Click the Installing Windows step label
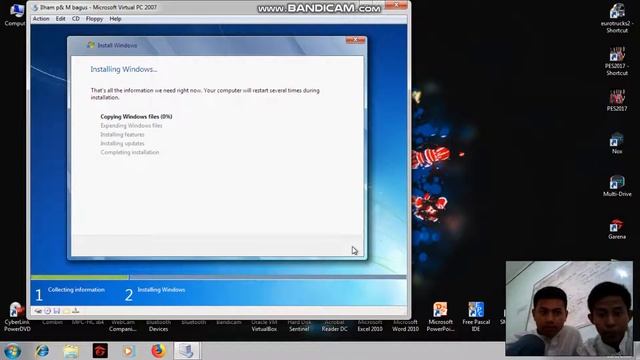The image size is (640, 360). 161,290
